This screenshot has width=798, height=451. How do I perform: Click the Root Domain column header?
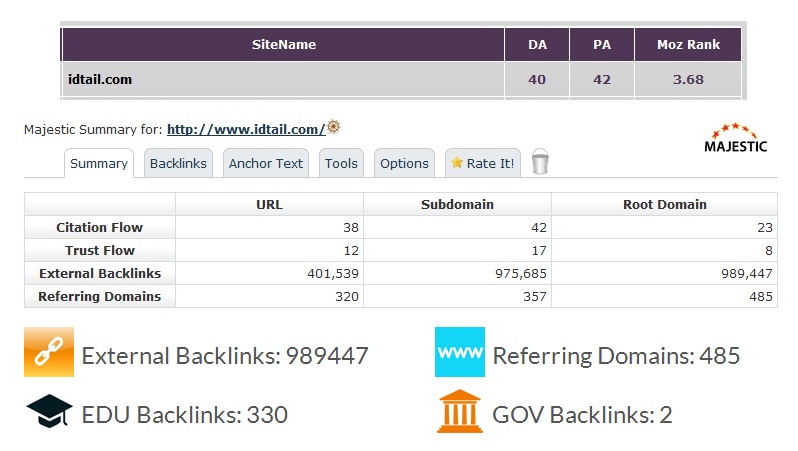click(x=664, y=204)
